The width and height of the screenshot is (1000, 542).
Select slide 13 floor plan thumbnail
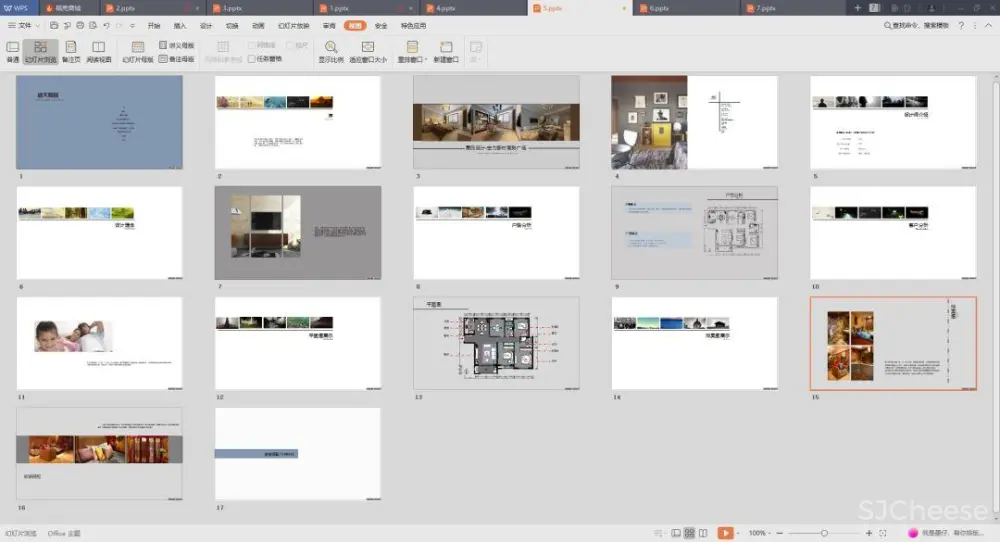click(496, 342)
